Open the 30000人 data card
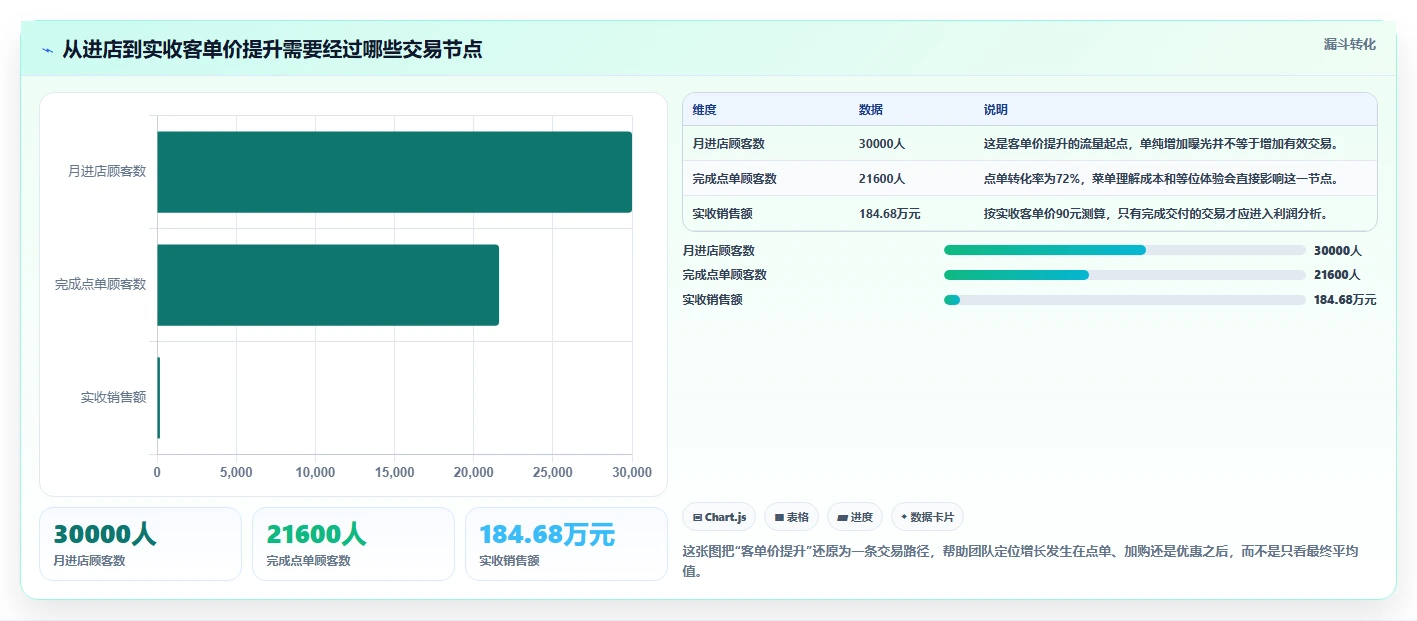Screen dimensions: 1417x621 tap(140, 544)
